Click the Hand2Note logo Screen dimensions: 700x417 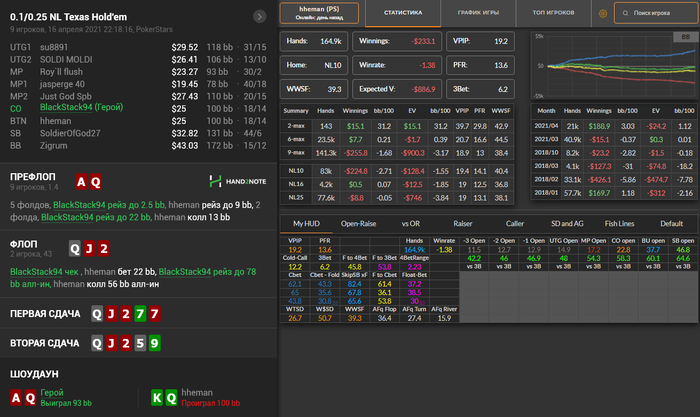[x=236, y=182]
